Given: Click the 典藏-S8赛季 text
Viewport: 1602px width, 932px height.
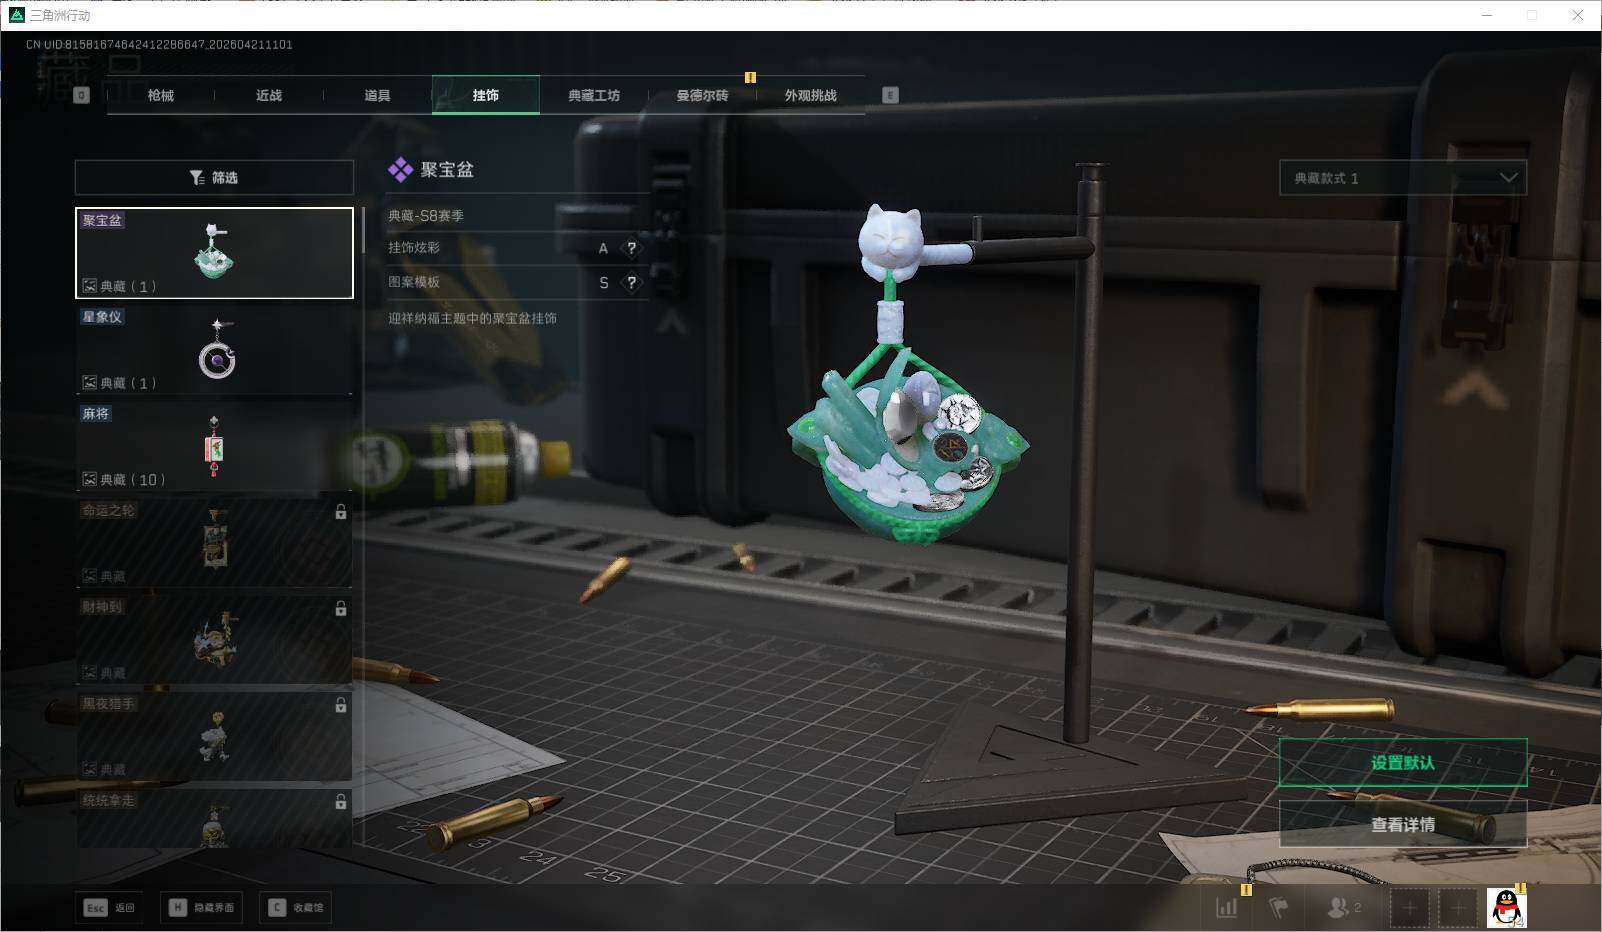Looking at the screenshot, I should tap(426, 215).
